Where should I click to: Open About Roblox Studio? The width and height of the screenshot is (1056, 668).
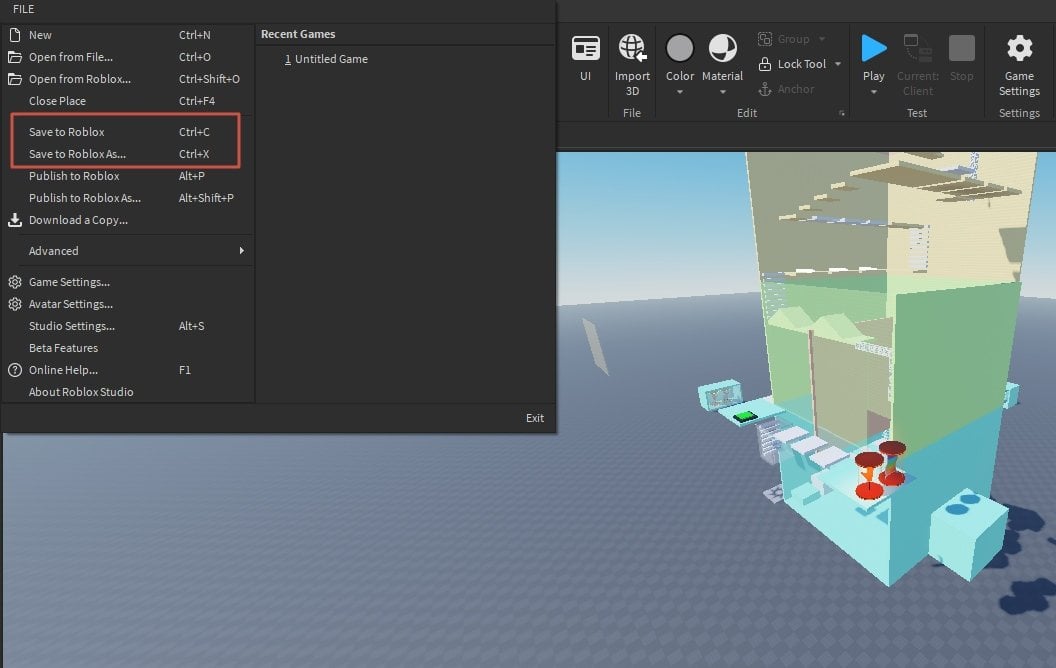[x=127, y=392]
